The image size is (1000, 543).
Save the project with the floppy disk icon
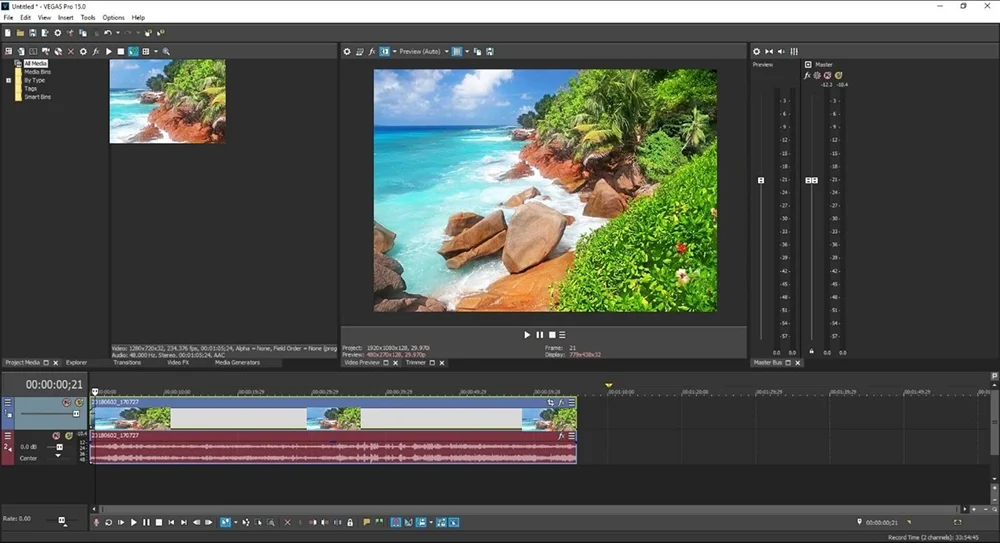[33, 33]
